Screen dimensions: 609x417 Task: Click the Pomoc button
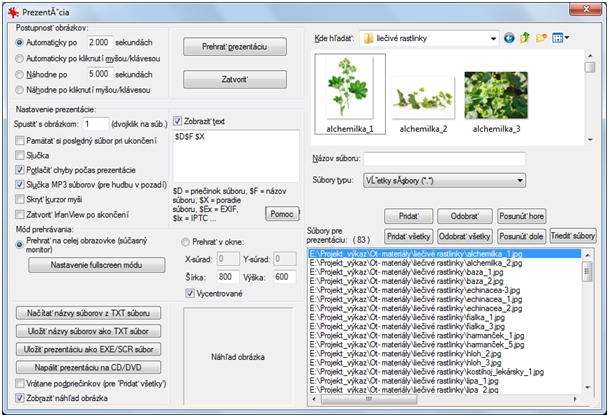point(282,214)
